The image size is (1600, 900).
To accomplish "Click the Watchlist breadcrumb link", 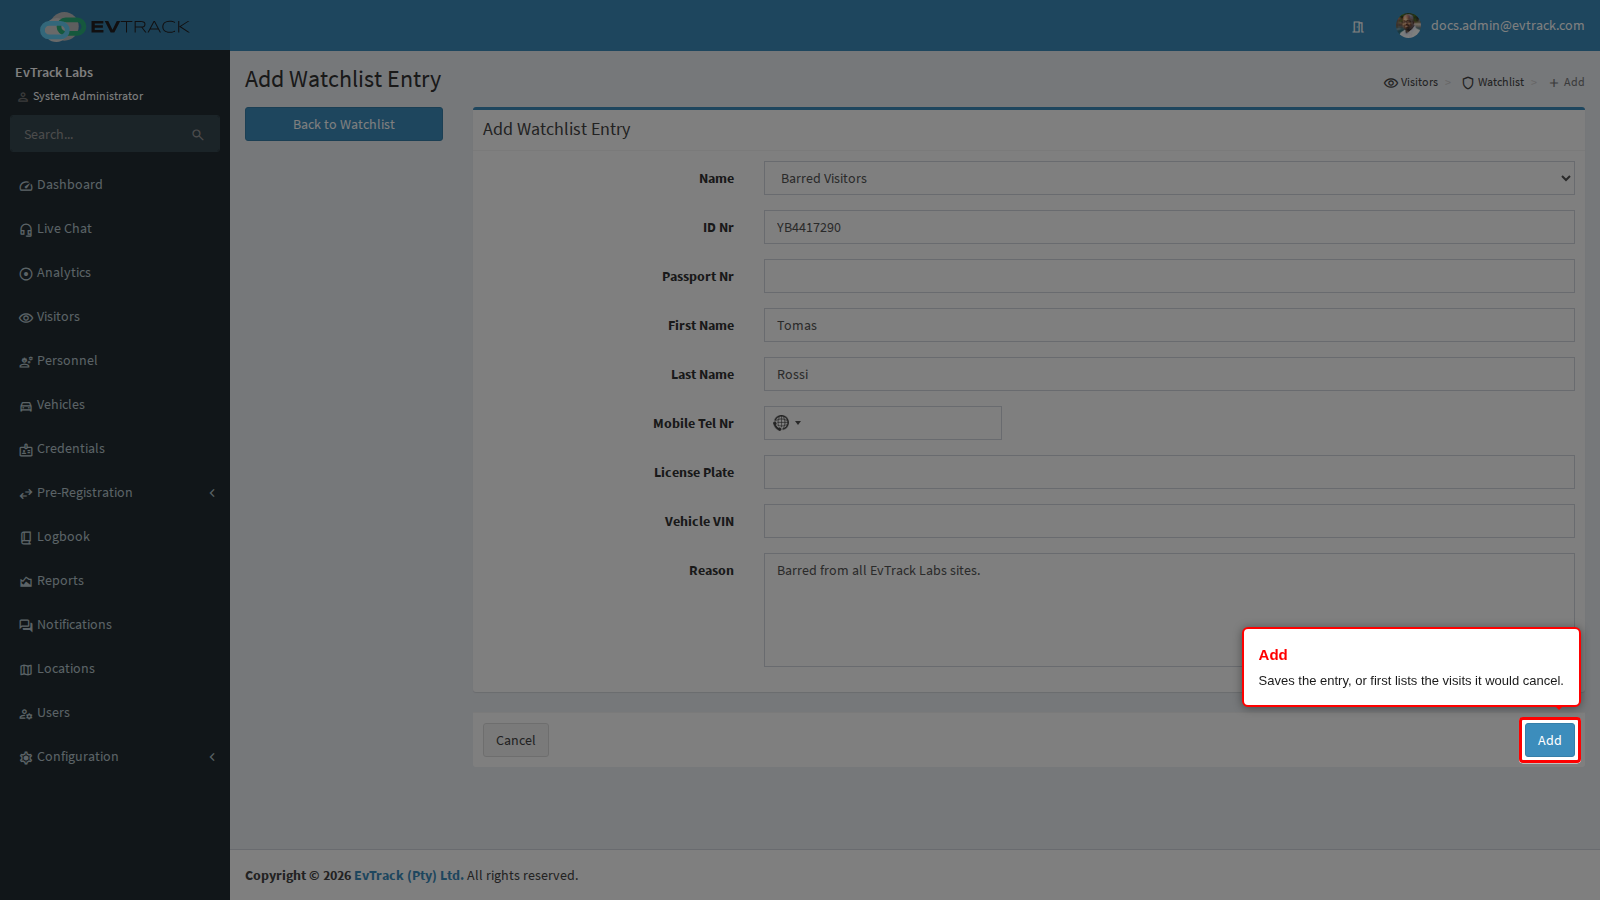I will point(1493,82).
